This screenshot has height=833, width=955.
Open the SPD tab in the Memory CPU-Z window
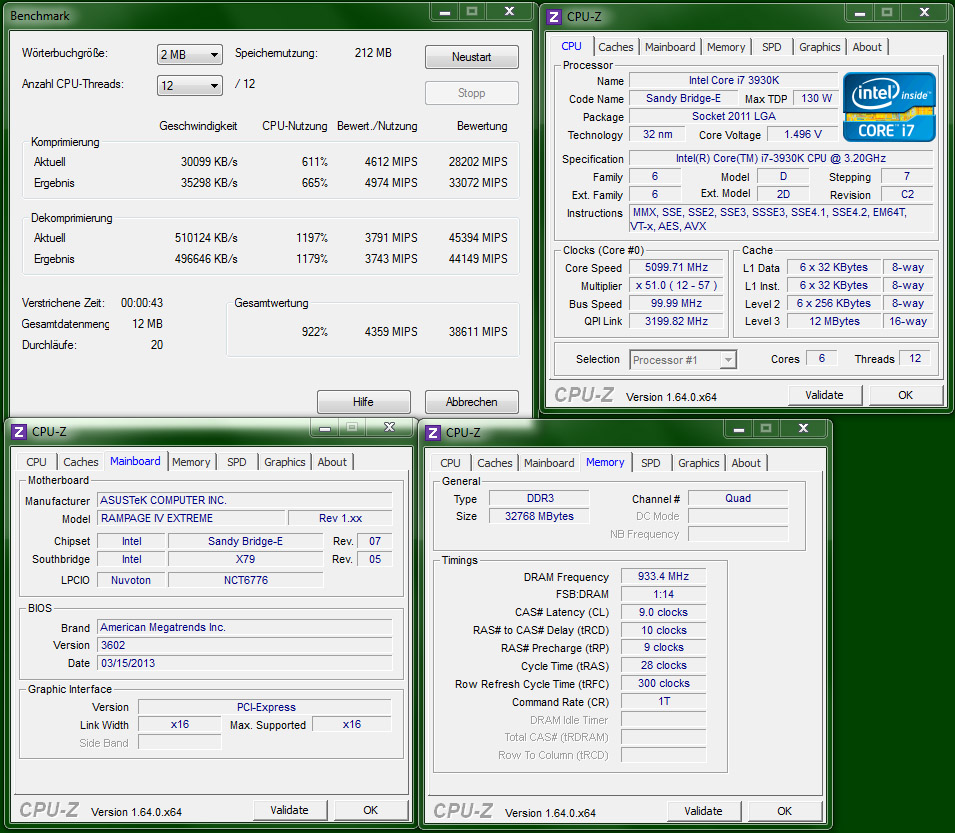pos(651,463)
